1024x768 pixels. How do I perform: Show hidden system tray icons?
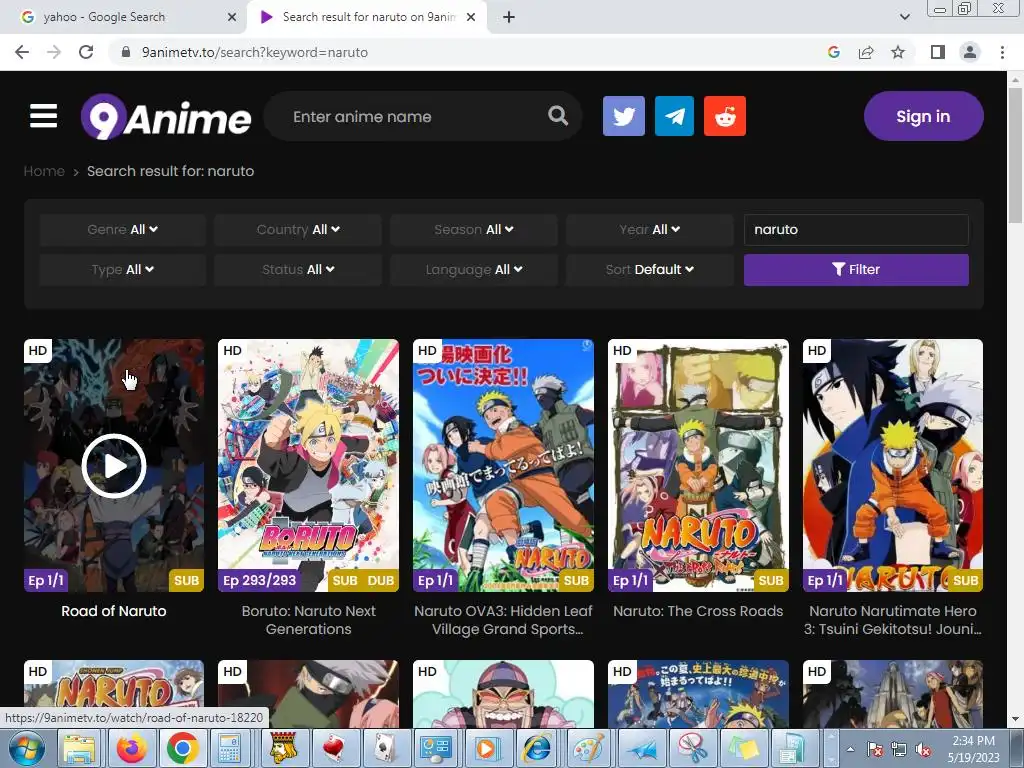pyautogui.click(x=850, y=750)
